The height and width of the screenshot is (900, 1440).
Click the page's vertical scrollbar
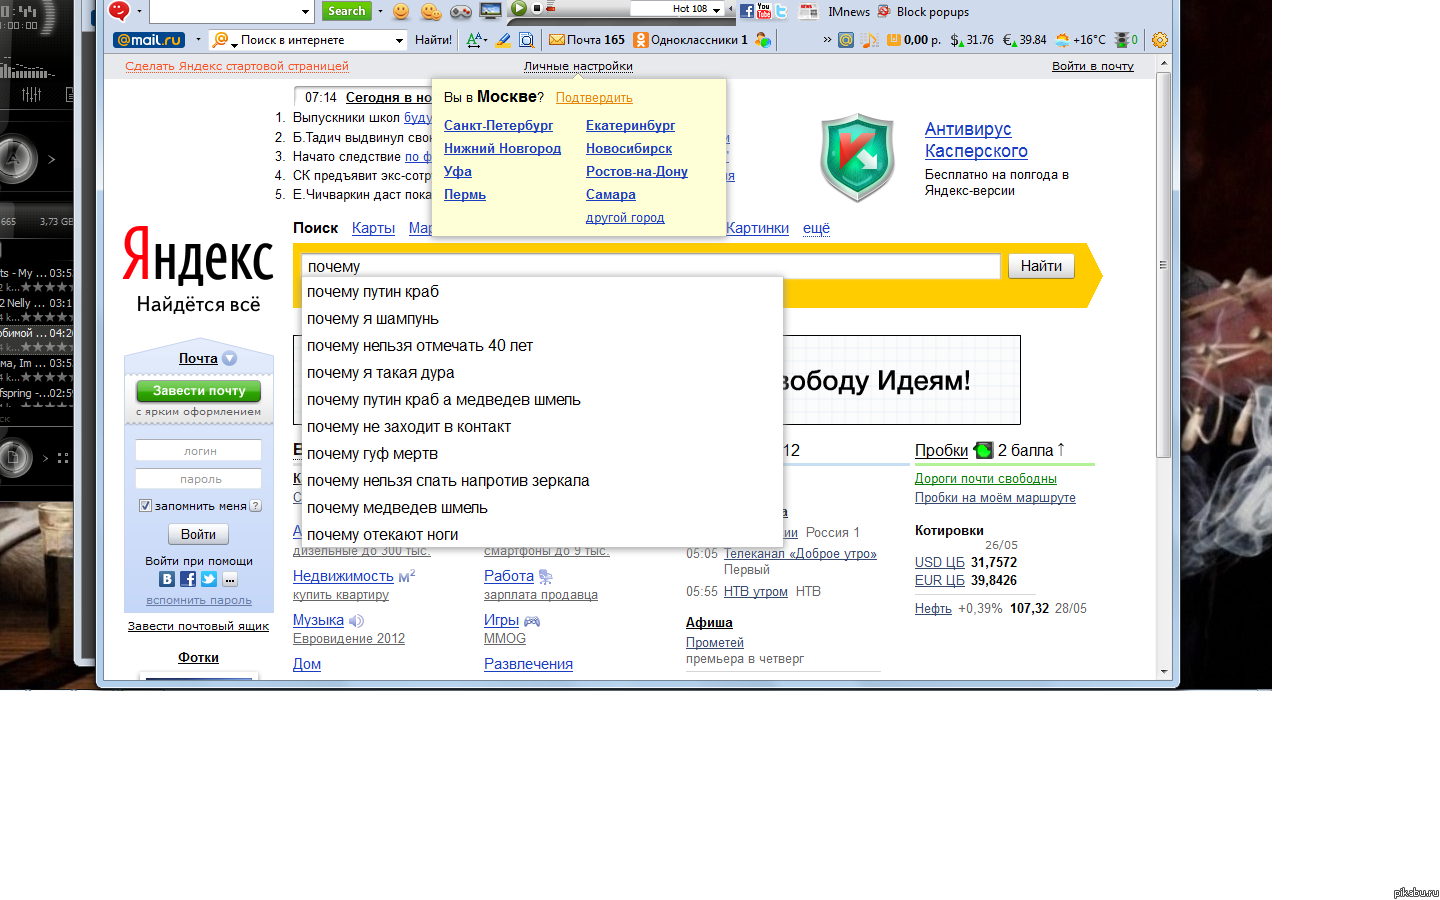pyautogui.click(x=1163, y=265)
